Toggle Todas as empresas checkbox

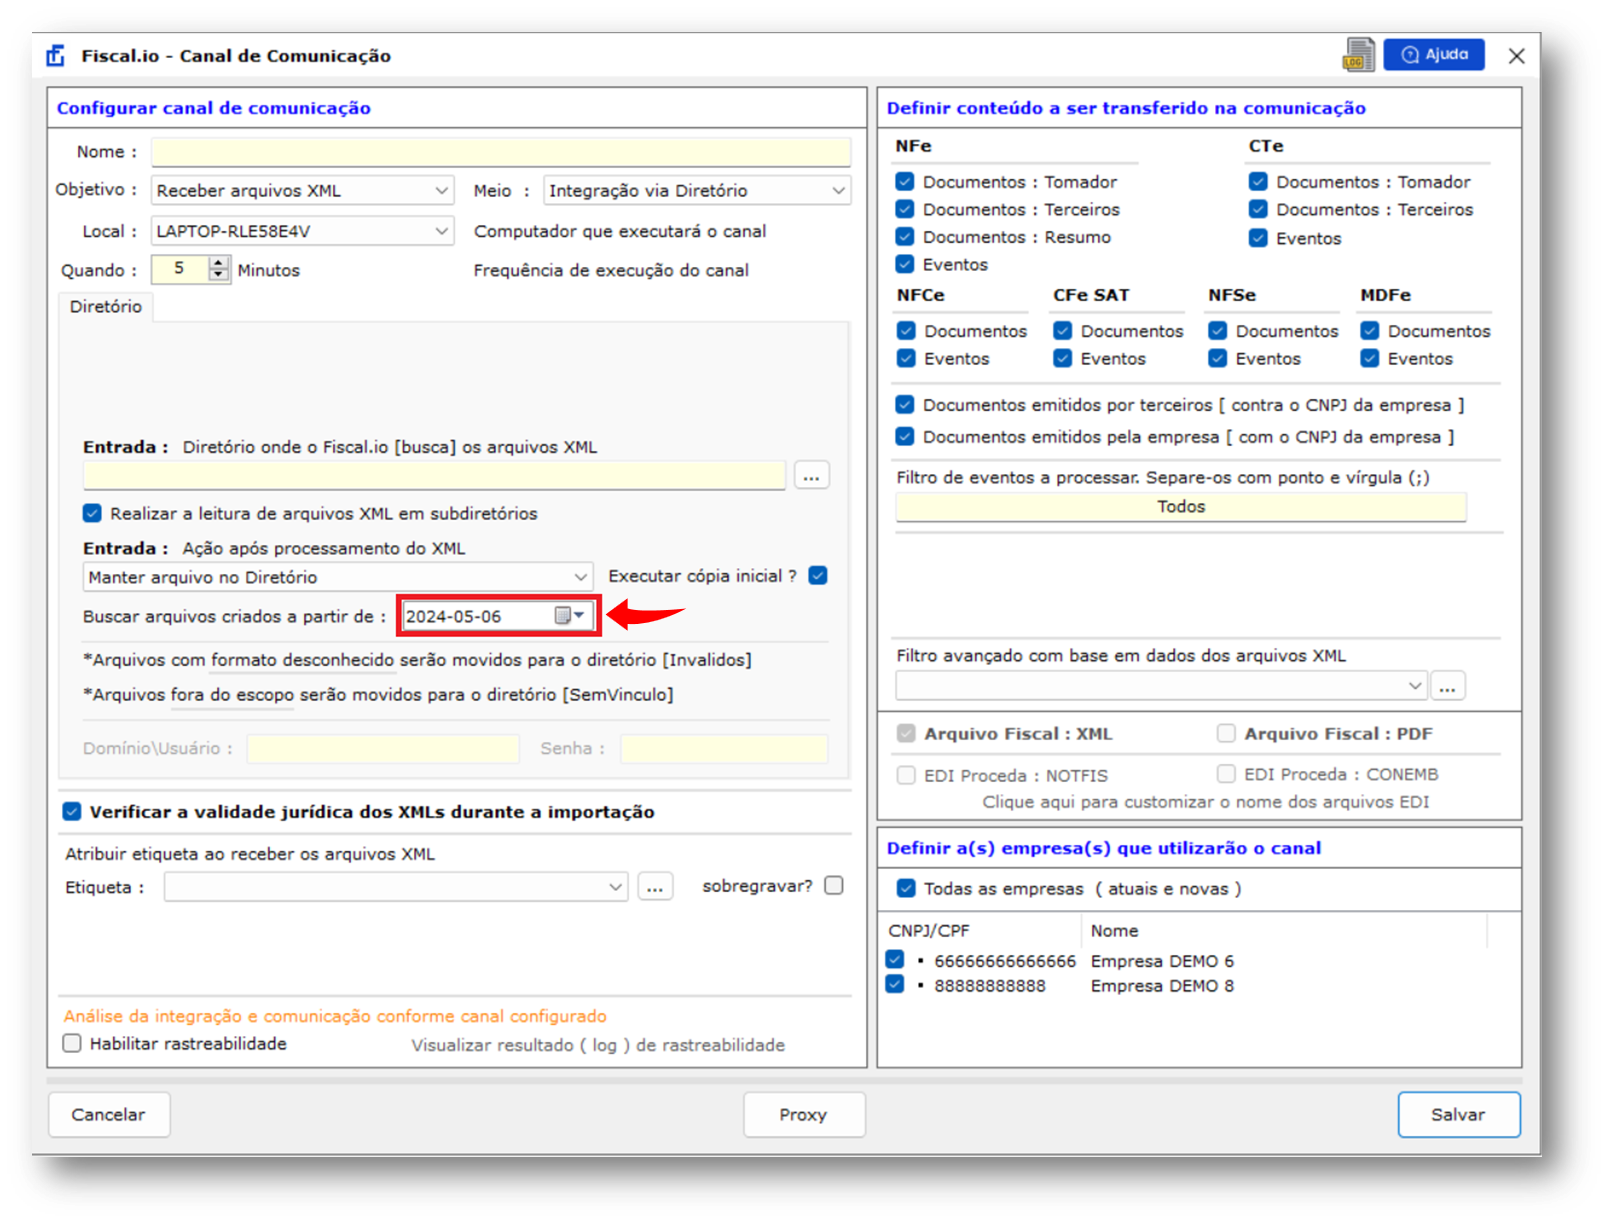pos(906,888)
